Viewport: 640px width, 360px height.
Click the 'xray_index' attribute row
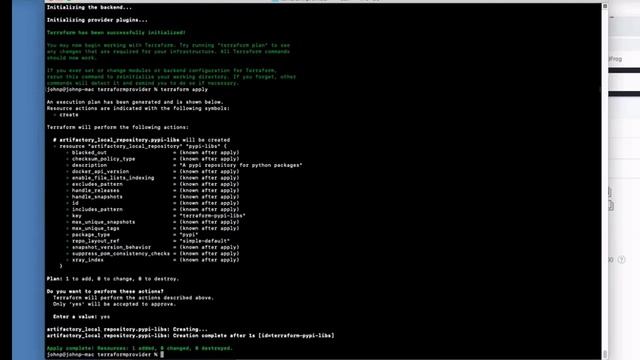pyautogui.click(x=153, y=260)
